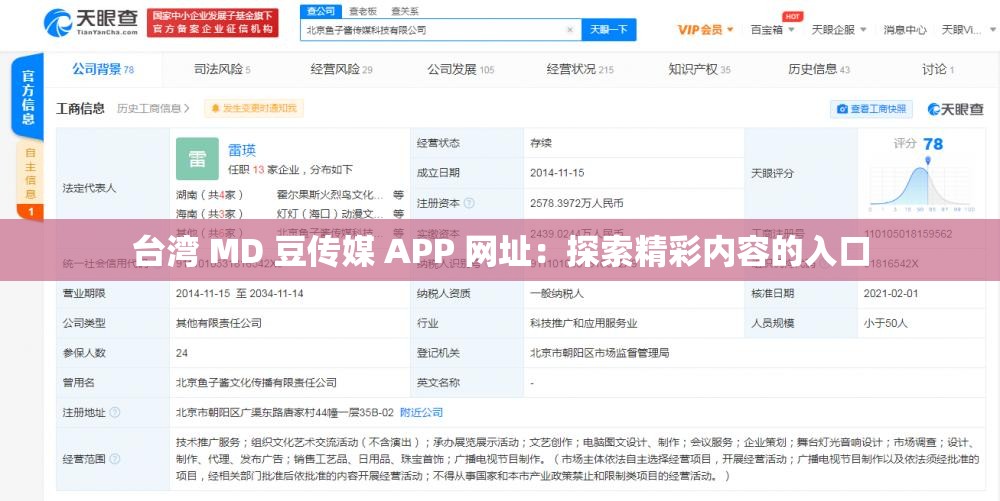1000x501 pixels.
Task: Click the 天眼评分 score number 78
Action: (x=932, y=143)
